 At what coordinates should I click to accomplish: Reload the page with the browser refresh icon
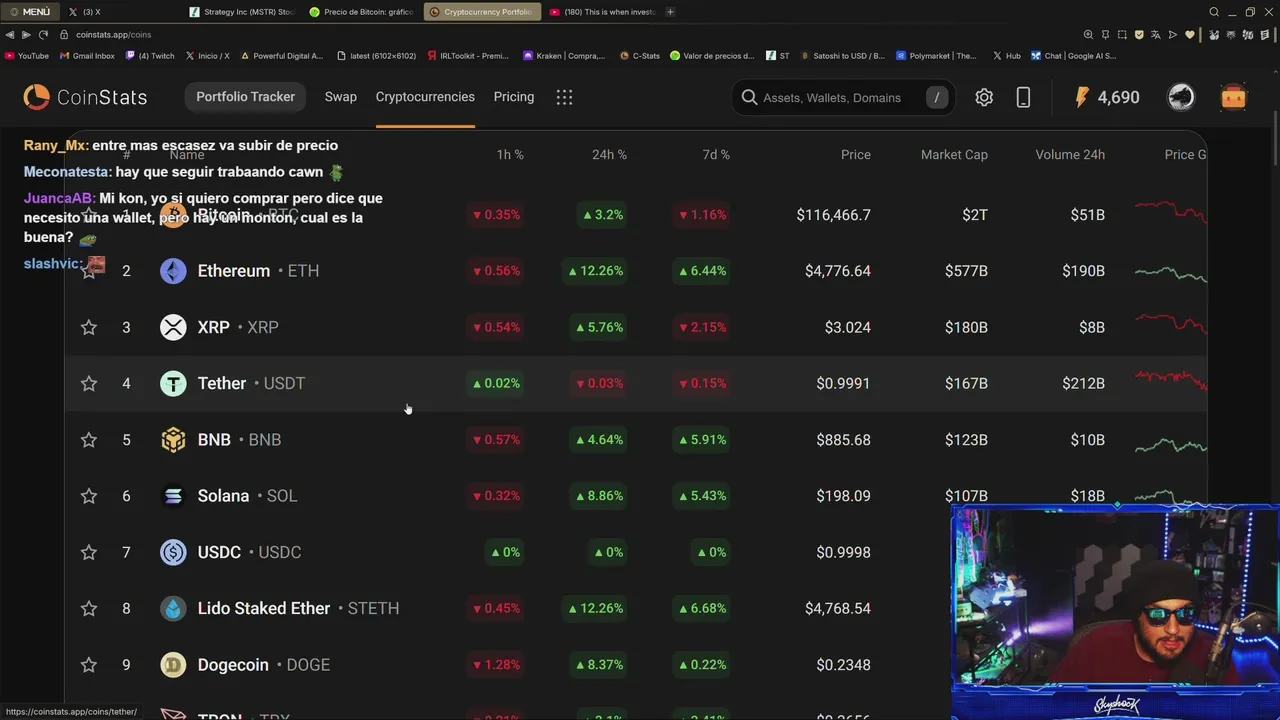point(43,34)
